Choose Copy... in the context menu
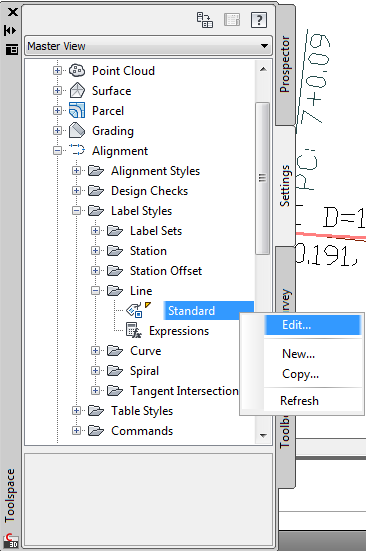Screen dimensions: 366x551 [301, 374]
